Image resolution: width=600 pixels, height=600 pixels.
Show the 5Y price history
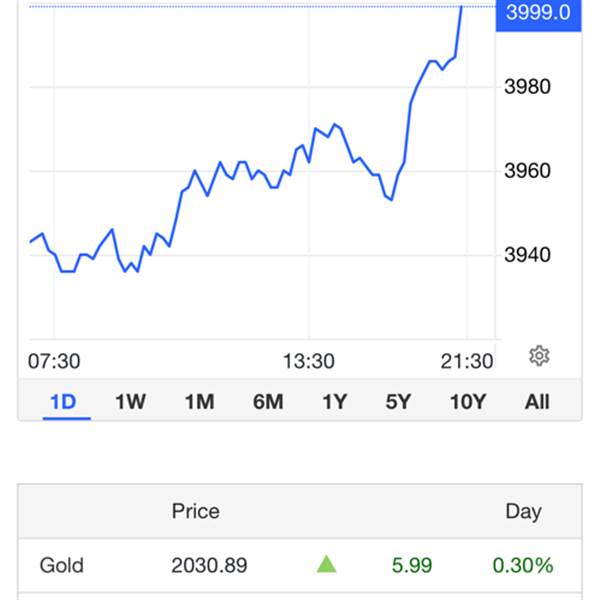(x=398, y=402)
